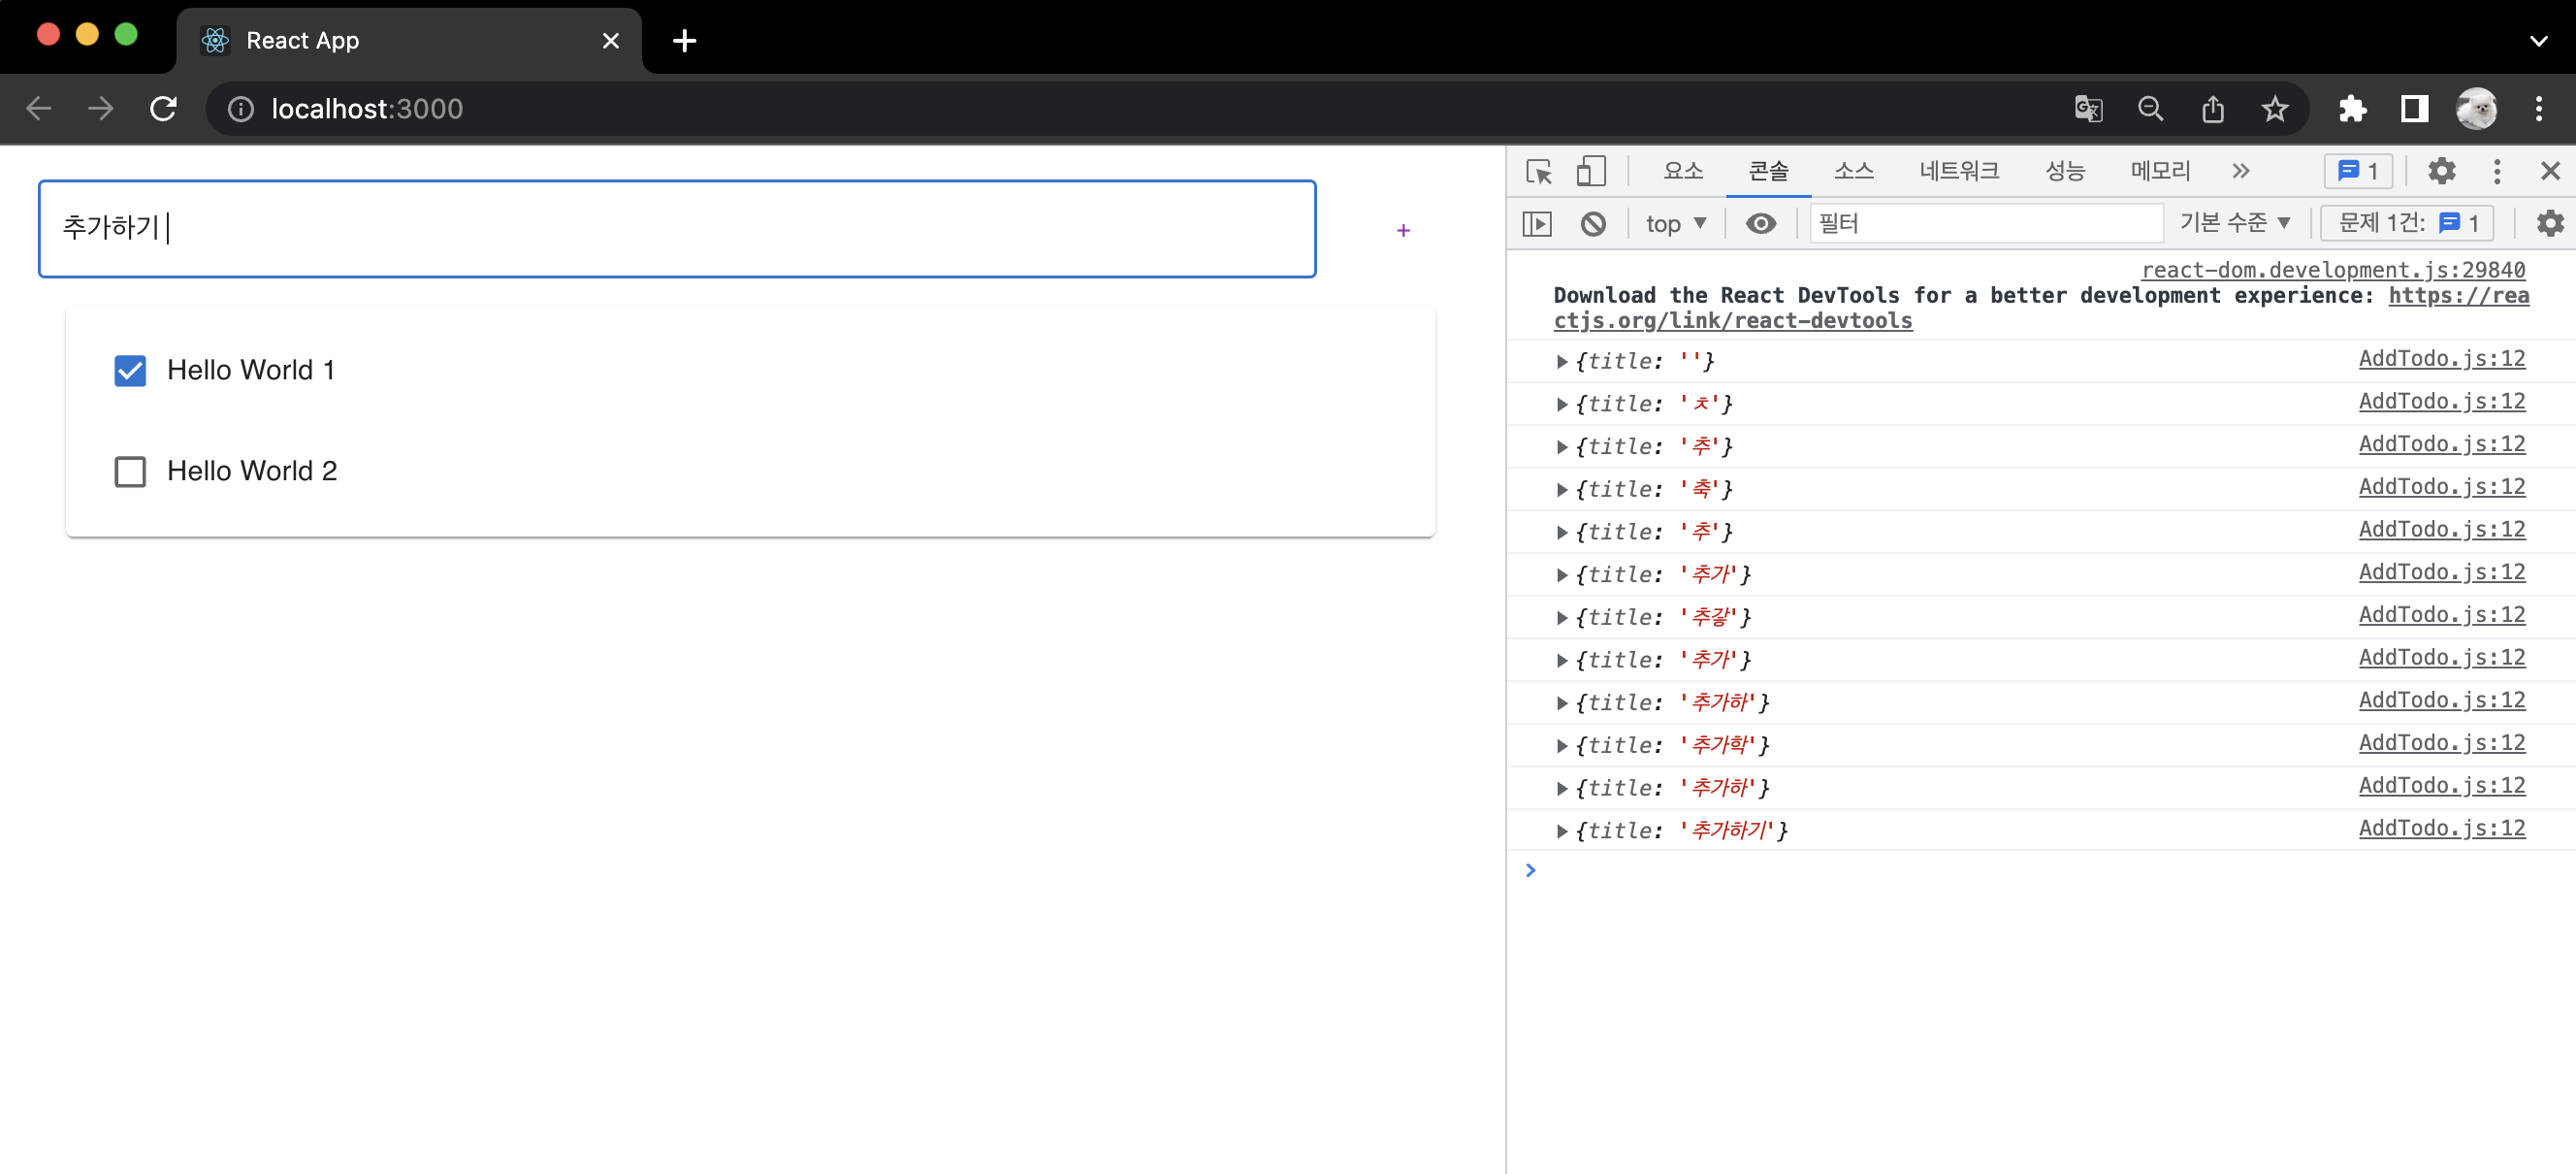2576x1174 pixels.
Task: Switch to the 요소 tab
Action: pos(1683,171)
